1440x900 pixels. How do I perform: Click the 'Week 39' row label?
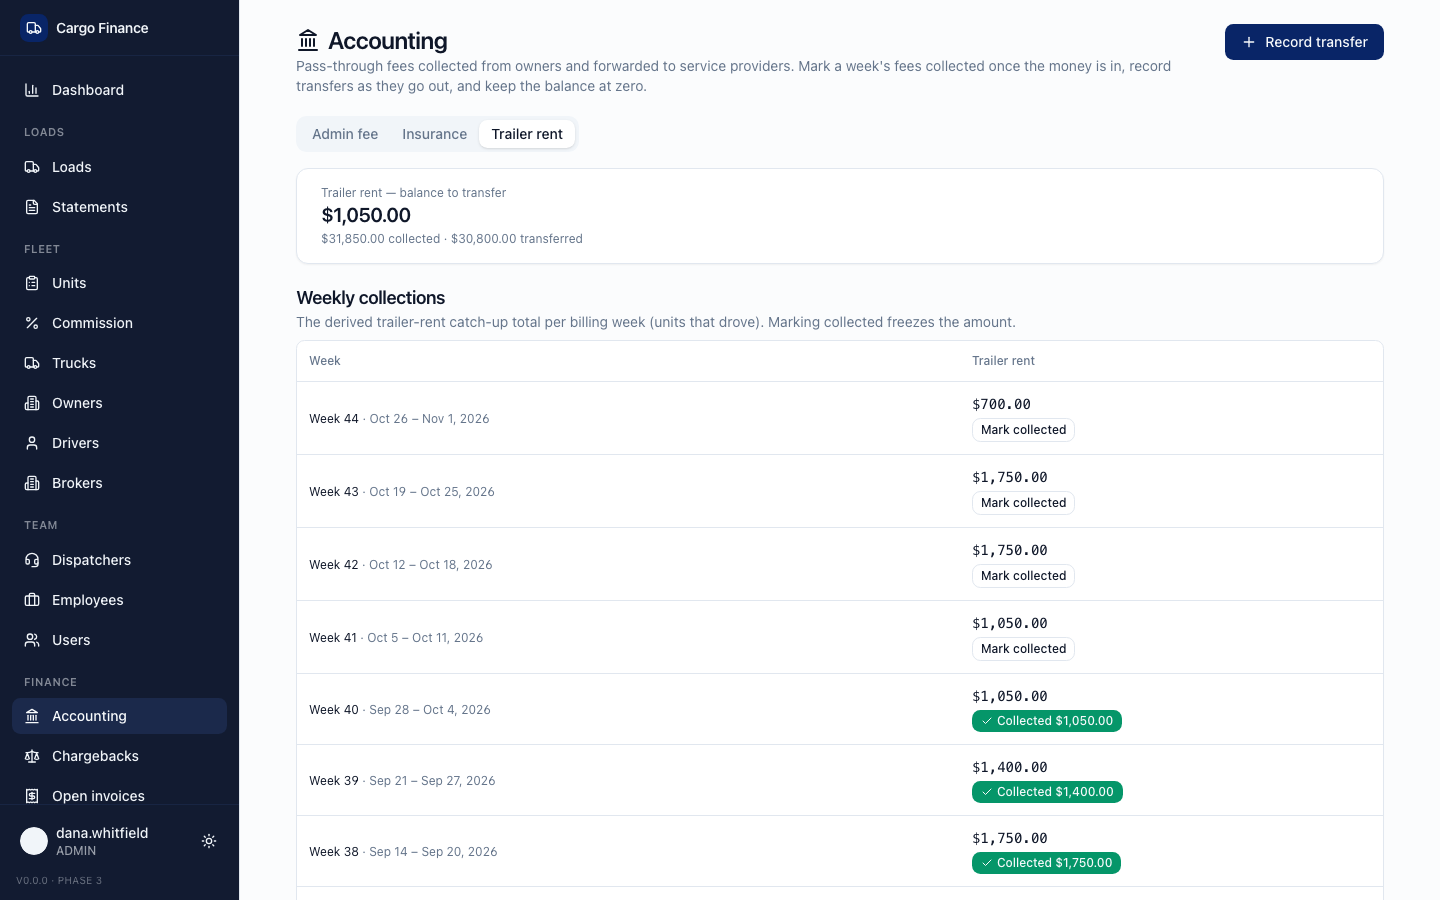pos(333,781)
